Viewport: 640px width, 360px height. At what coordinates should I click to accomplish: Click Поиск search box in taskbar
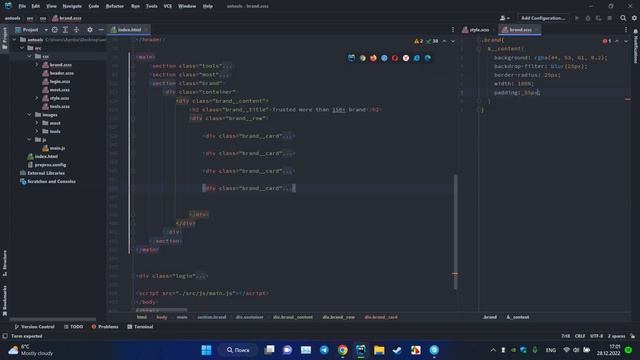pos(238,350)
